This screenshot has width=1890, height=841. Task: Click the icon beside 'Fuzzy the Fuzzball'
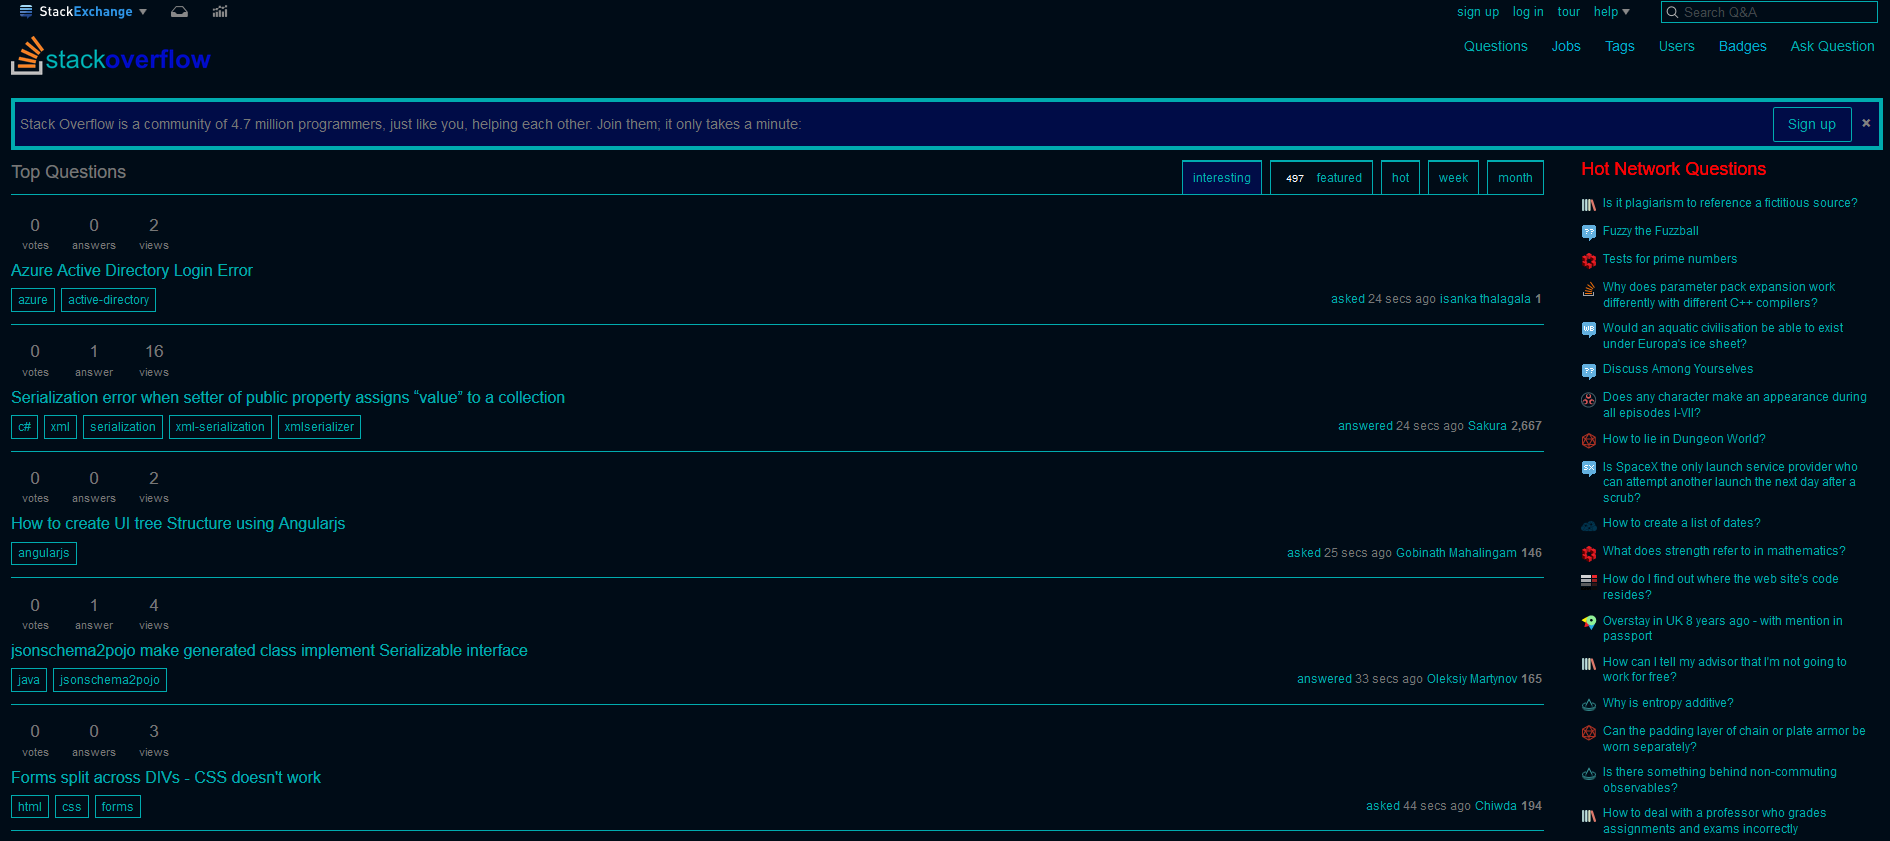coord(1588,232)
